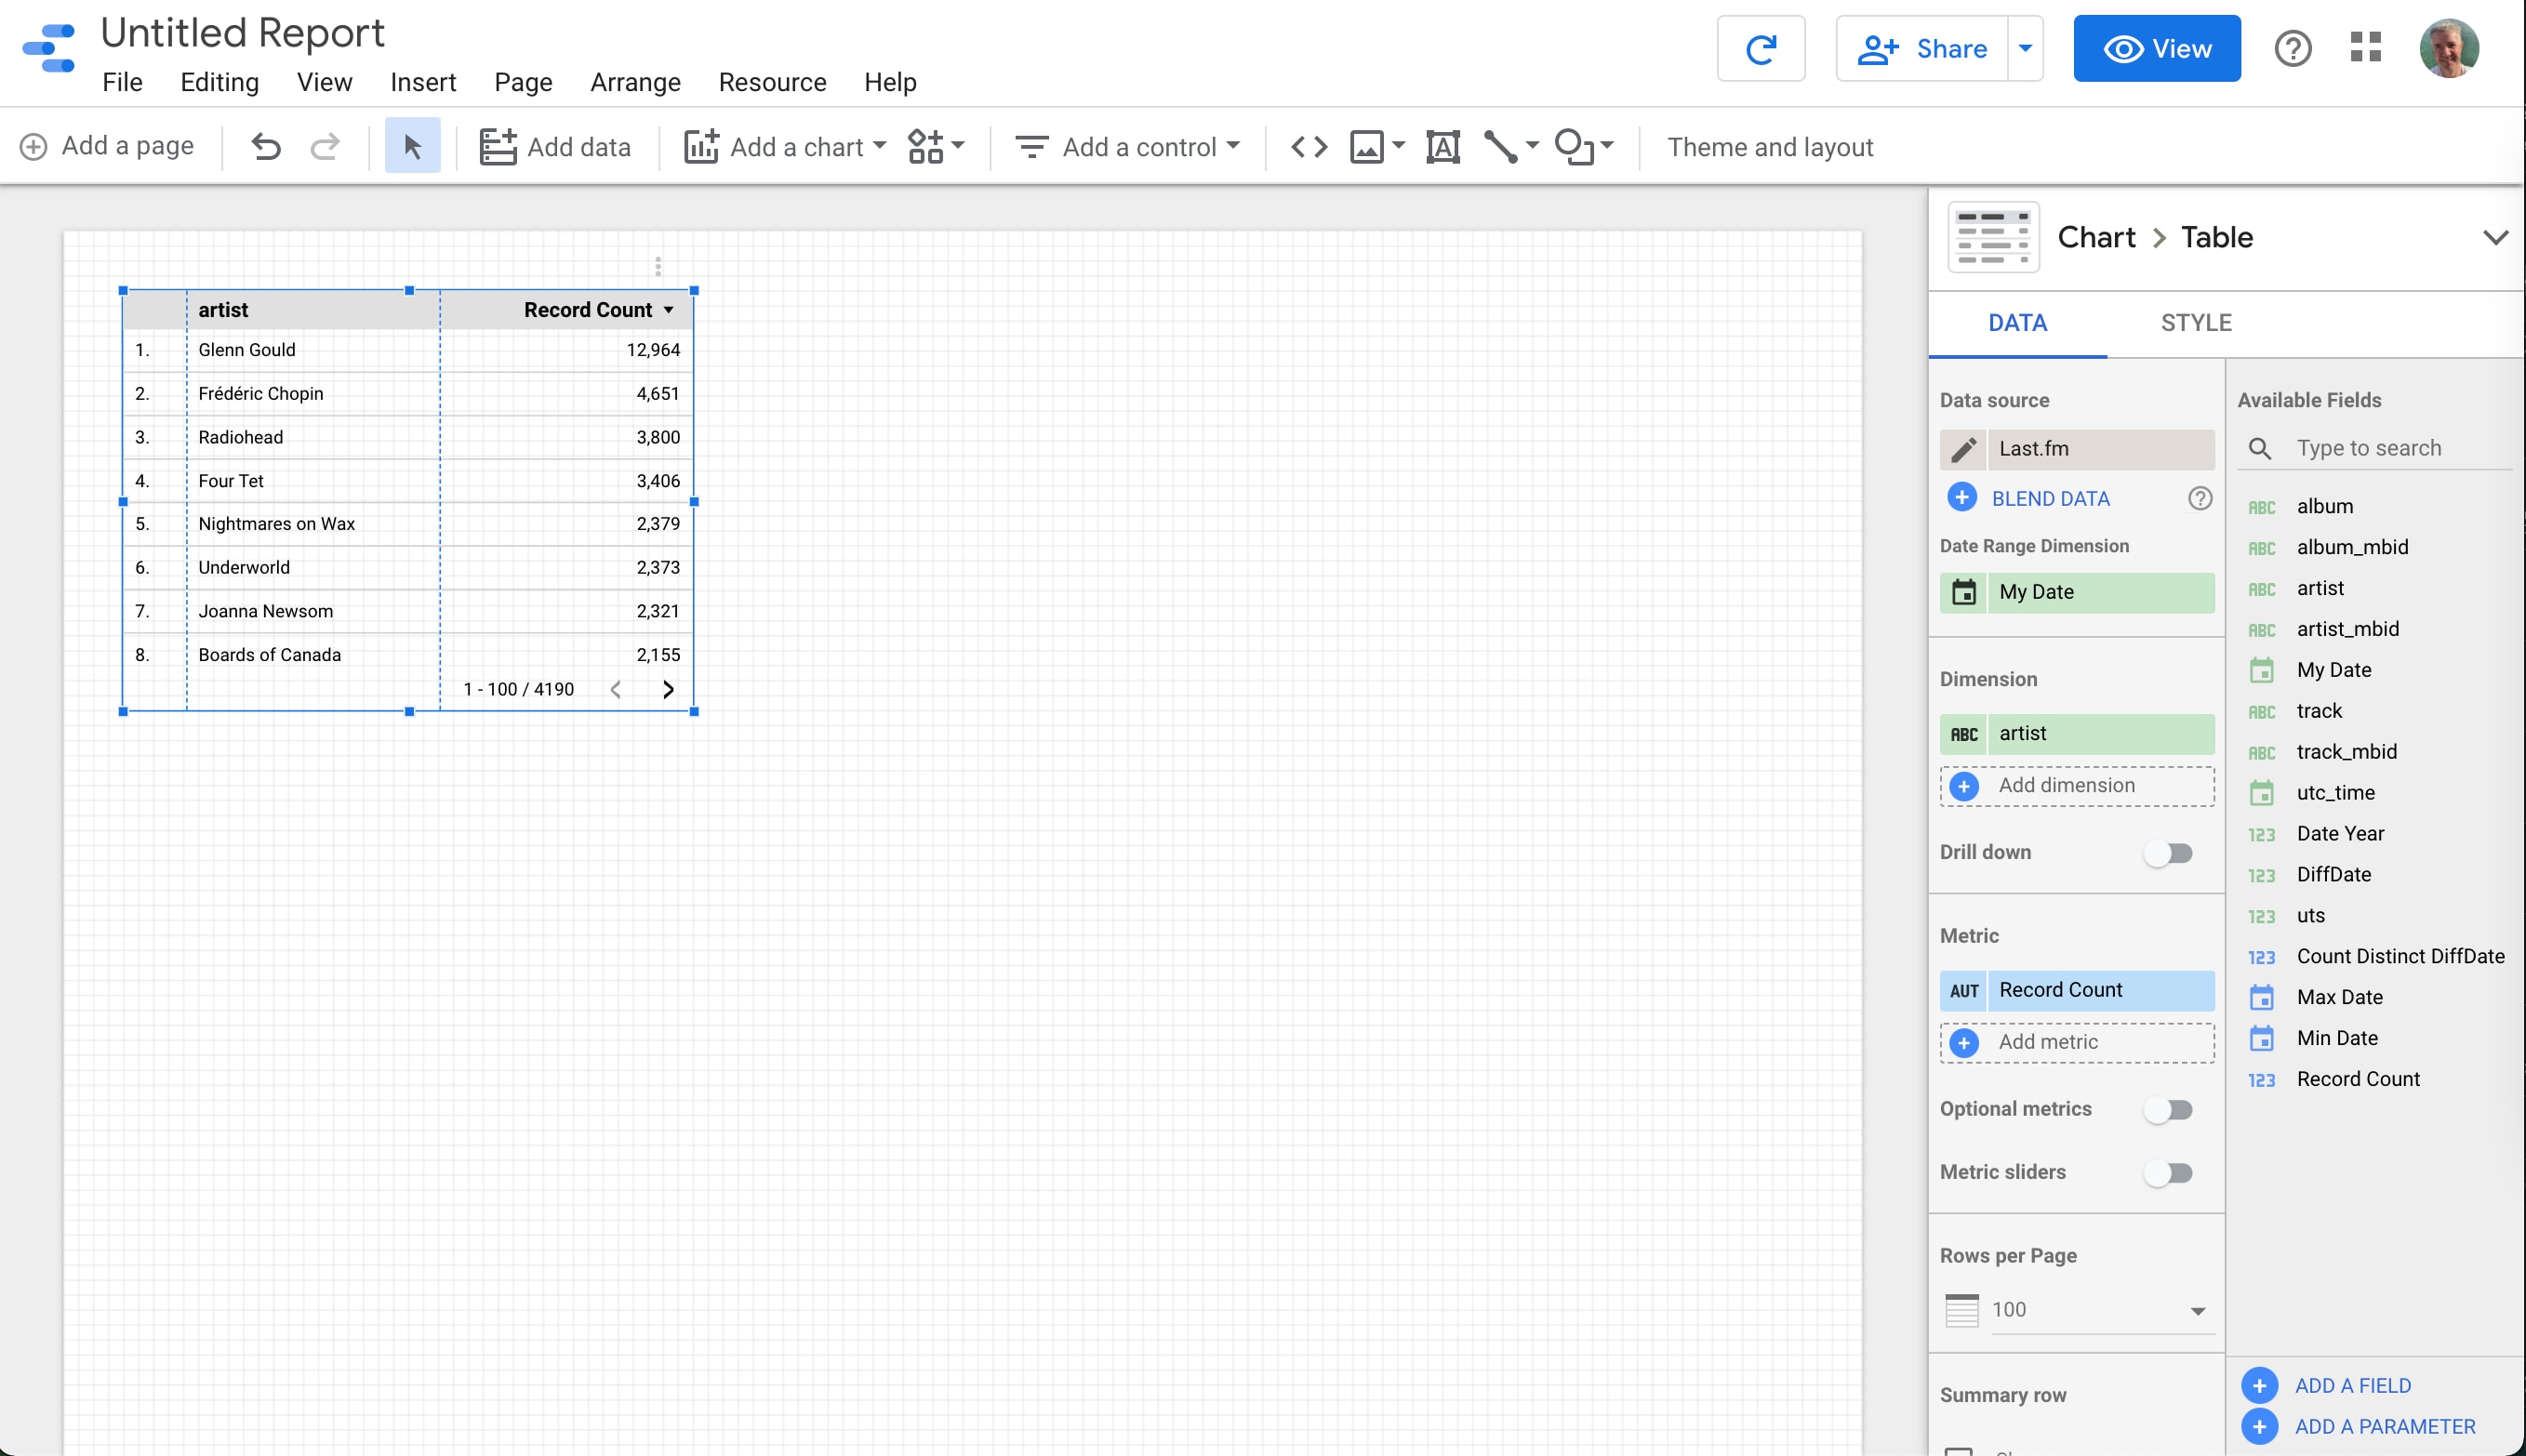
Task: Select the utc_time available field
Action: coord(2335,793)
